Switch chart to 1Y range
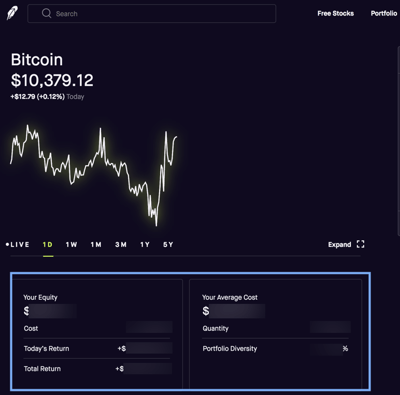The height and width of the screenshot is (395, 400). [x=145, y=244]
